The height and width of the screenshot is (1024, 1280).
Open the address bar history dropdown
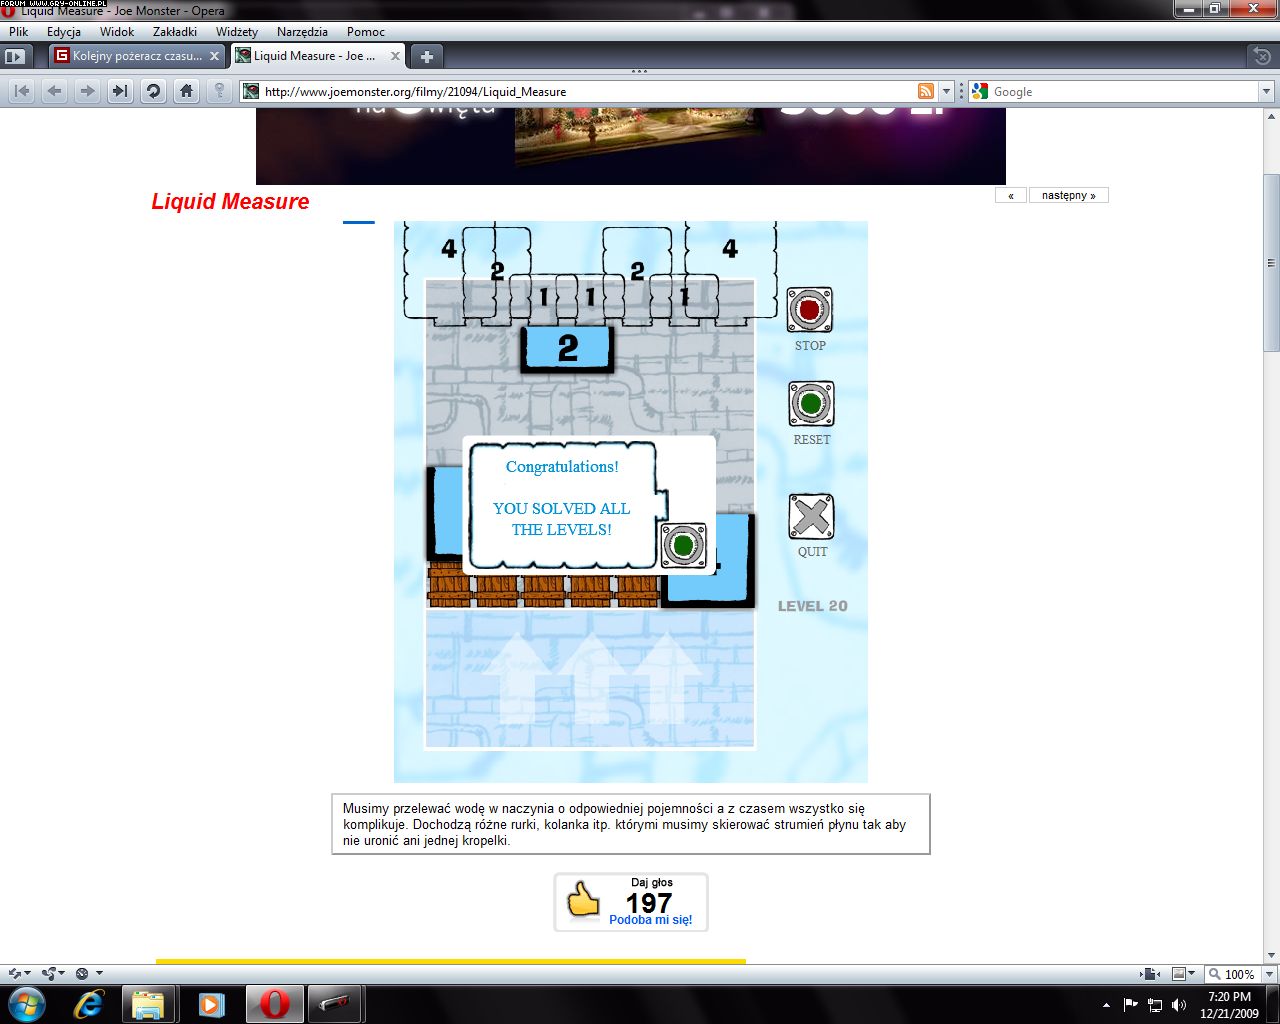pos(946,91)
